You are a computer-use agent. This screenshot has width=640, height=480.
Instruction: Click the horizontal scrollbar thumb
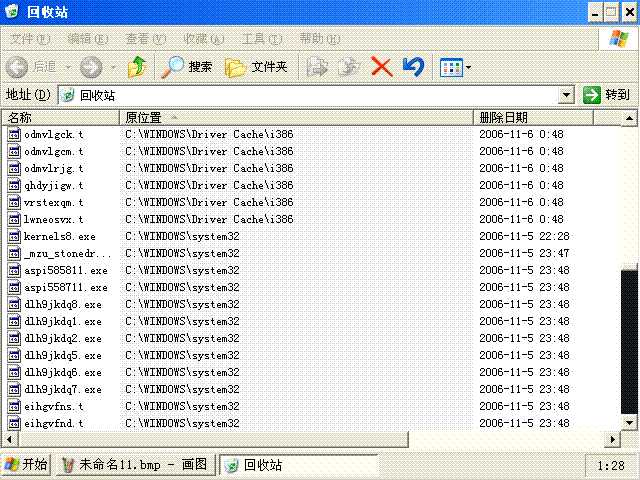click(213, 440)
